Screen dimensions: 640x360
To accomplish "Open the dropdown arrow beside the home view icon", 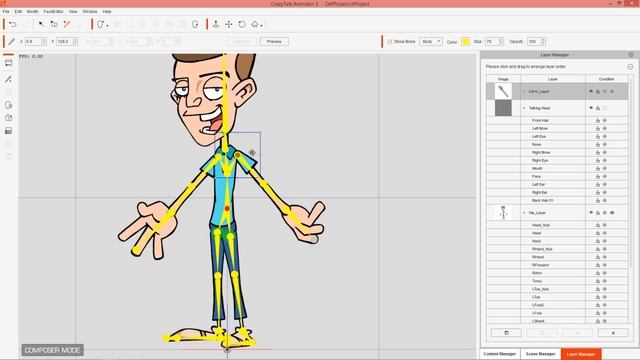I will point(261,26).
